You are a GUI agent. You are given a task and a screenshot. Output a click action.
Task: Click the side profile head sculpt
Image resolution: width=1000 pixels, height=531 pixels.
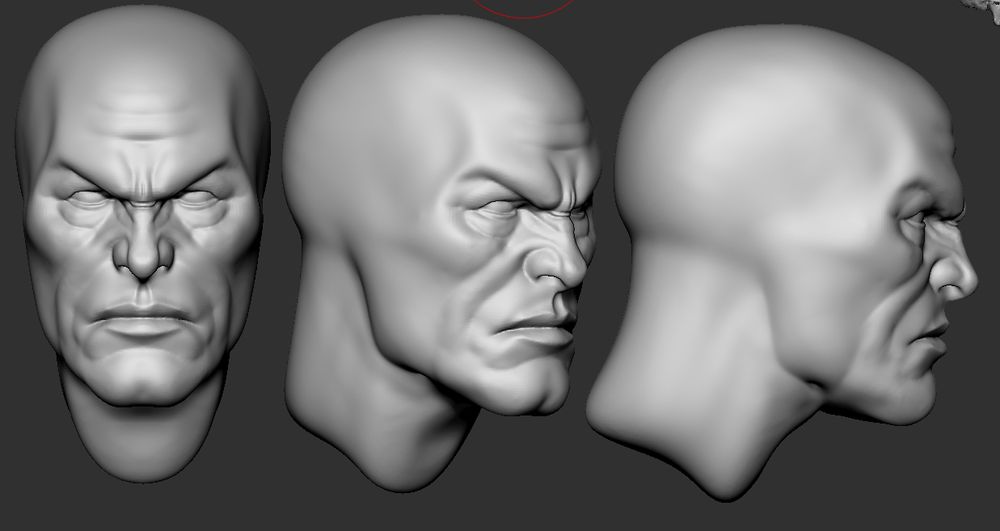click(x=781, y=261)
